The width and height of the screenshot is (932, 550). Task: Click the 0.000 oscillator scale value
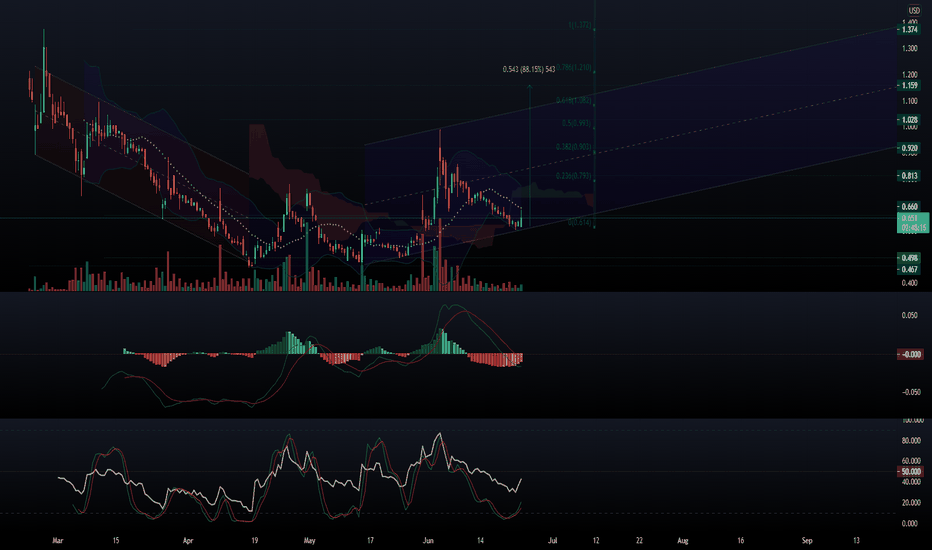[x=910, y=524]
